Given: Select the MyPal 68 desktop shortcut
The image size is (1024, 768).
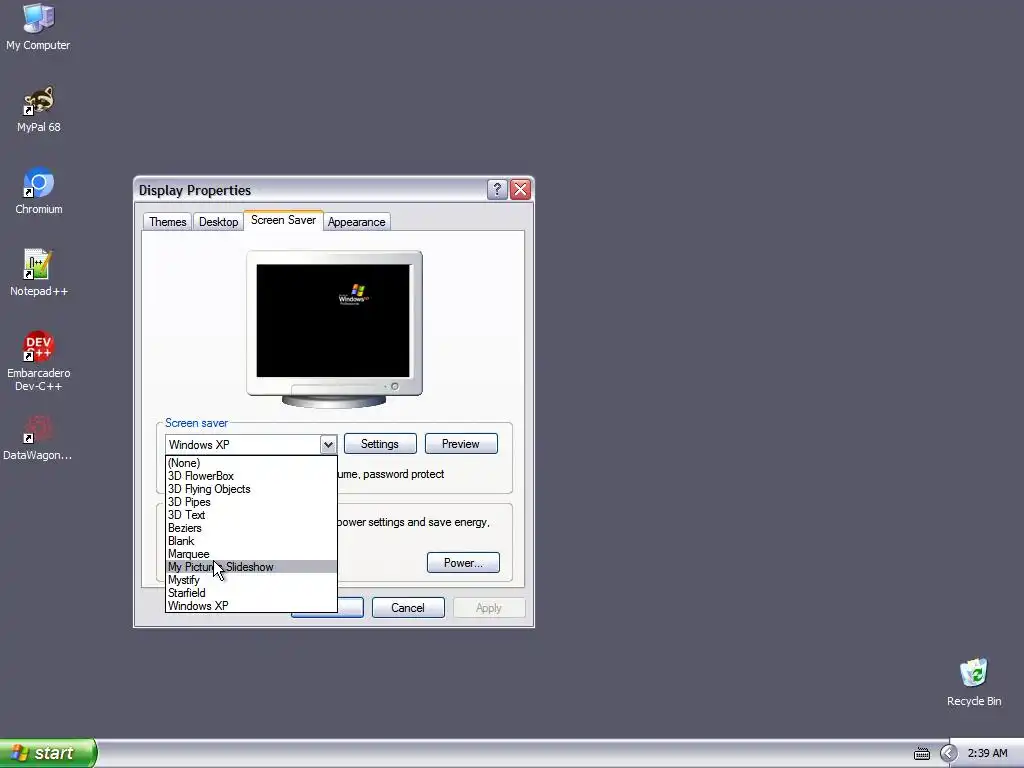Looking at the screenshot, I should point(39,110).
